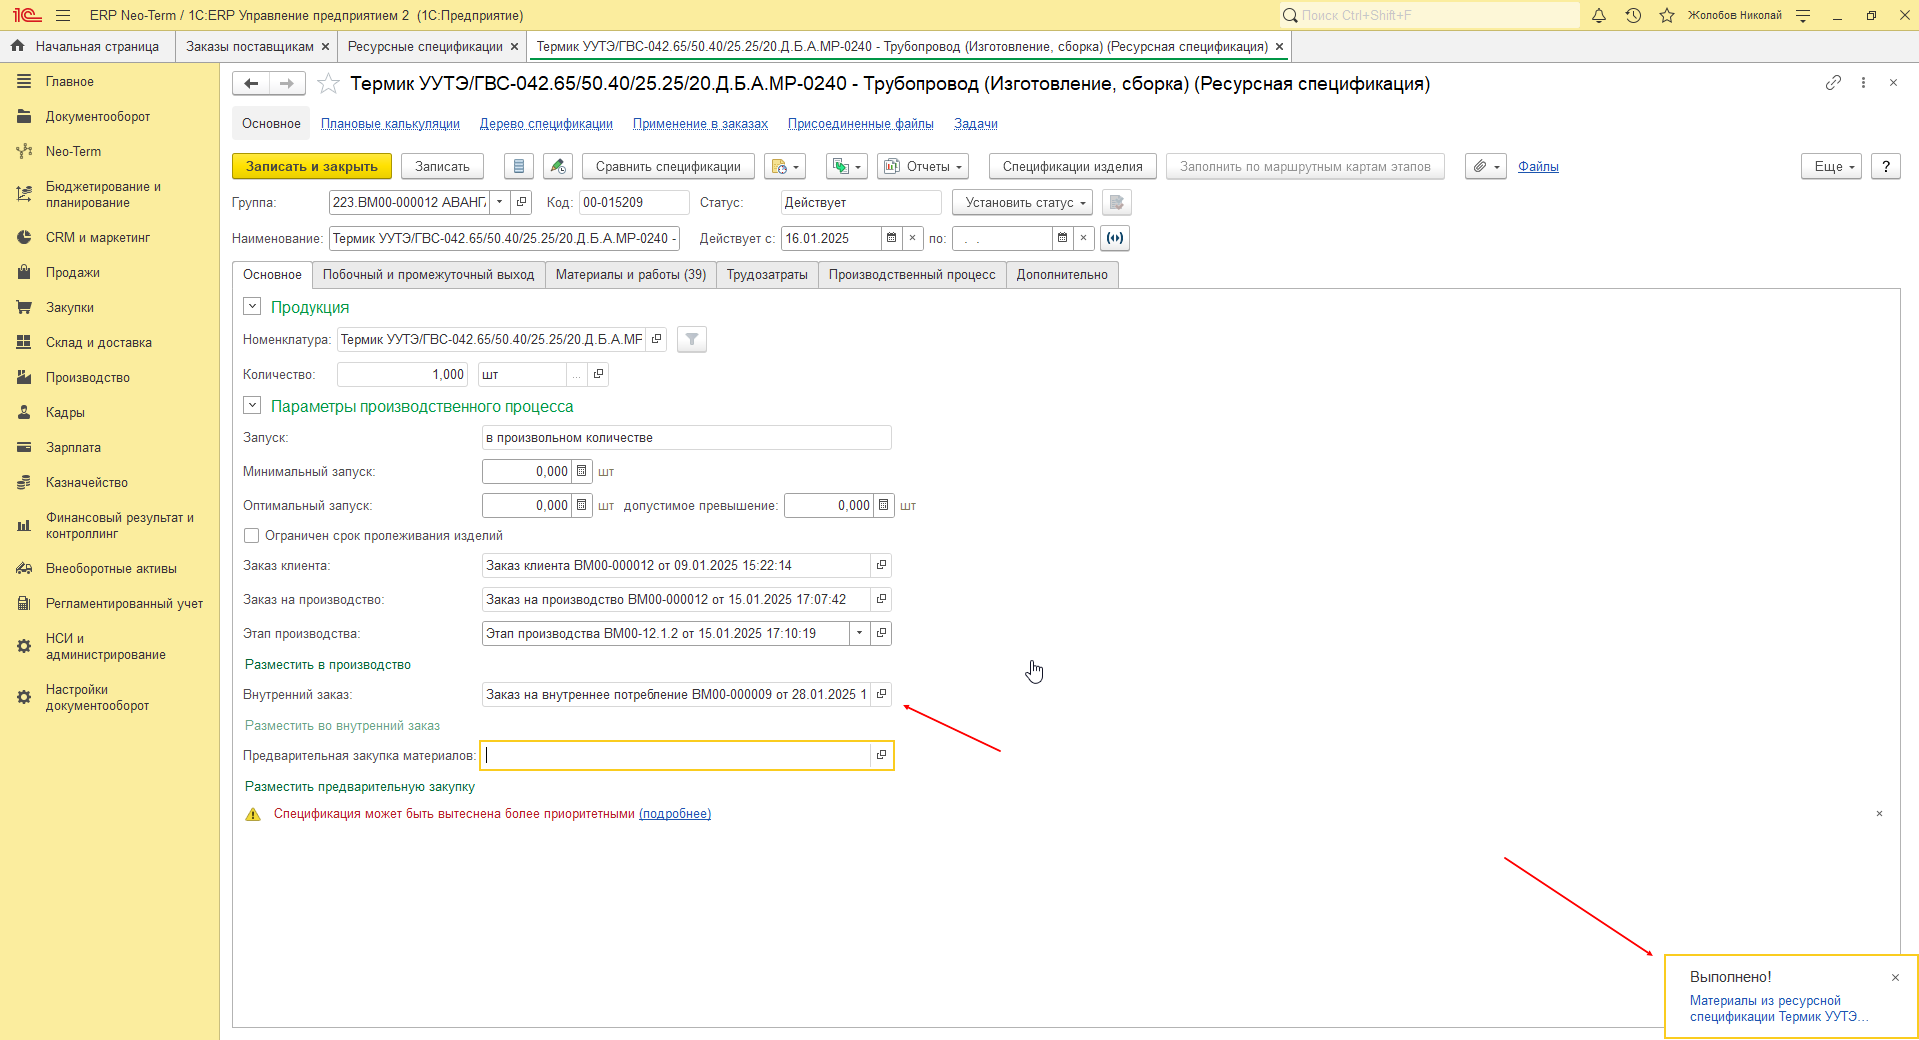Image resolution: width=1919 pixels, height=1040 pixels.
Task: Open the Еще menu
Action: 1832,167
